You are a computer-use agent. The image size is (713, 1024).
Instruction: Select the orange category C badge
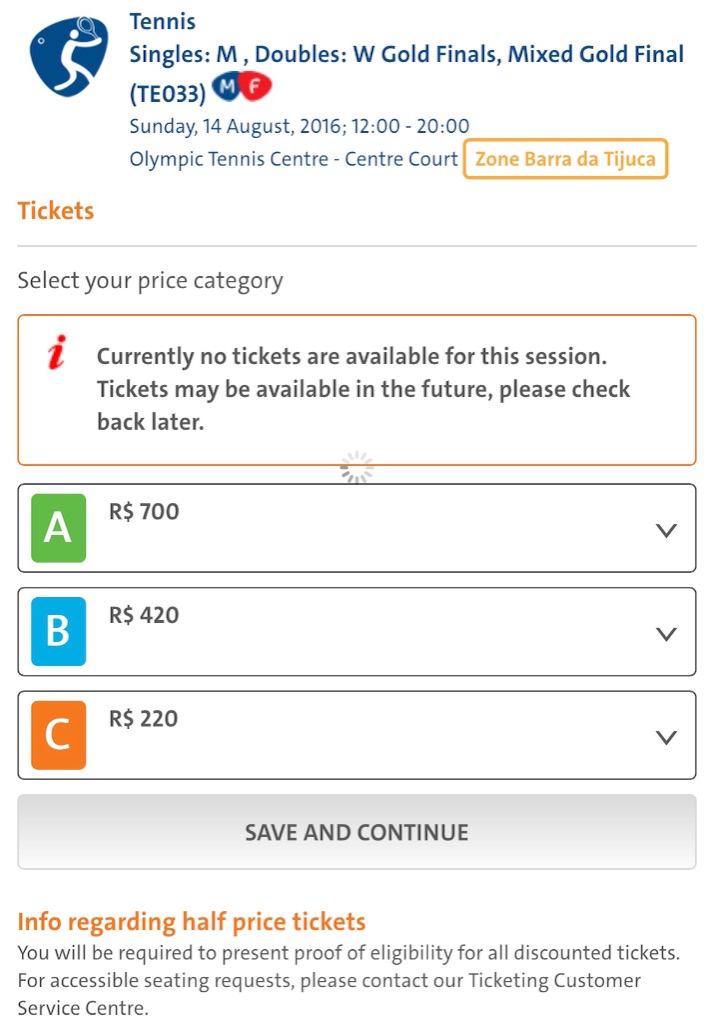point(59,735)
